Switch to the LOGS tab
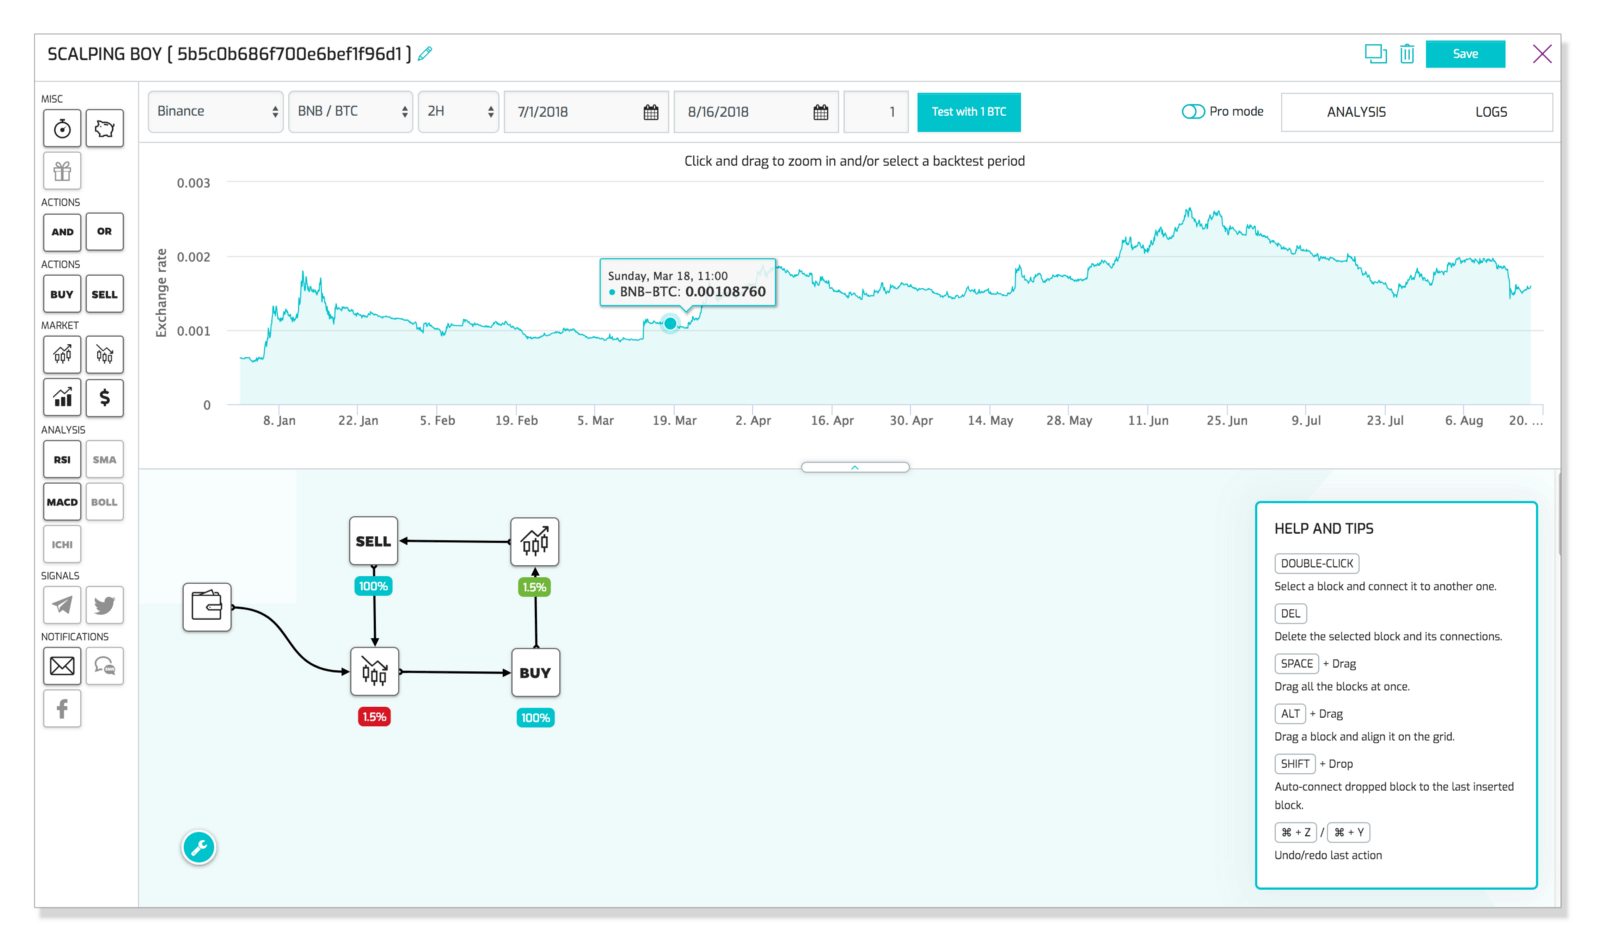The width and height of the screenshot is (1600, 939). pyautogui.click(x=1490, y=112)
